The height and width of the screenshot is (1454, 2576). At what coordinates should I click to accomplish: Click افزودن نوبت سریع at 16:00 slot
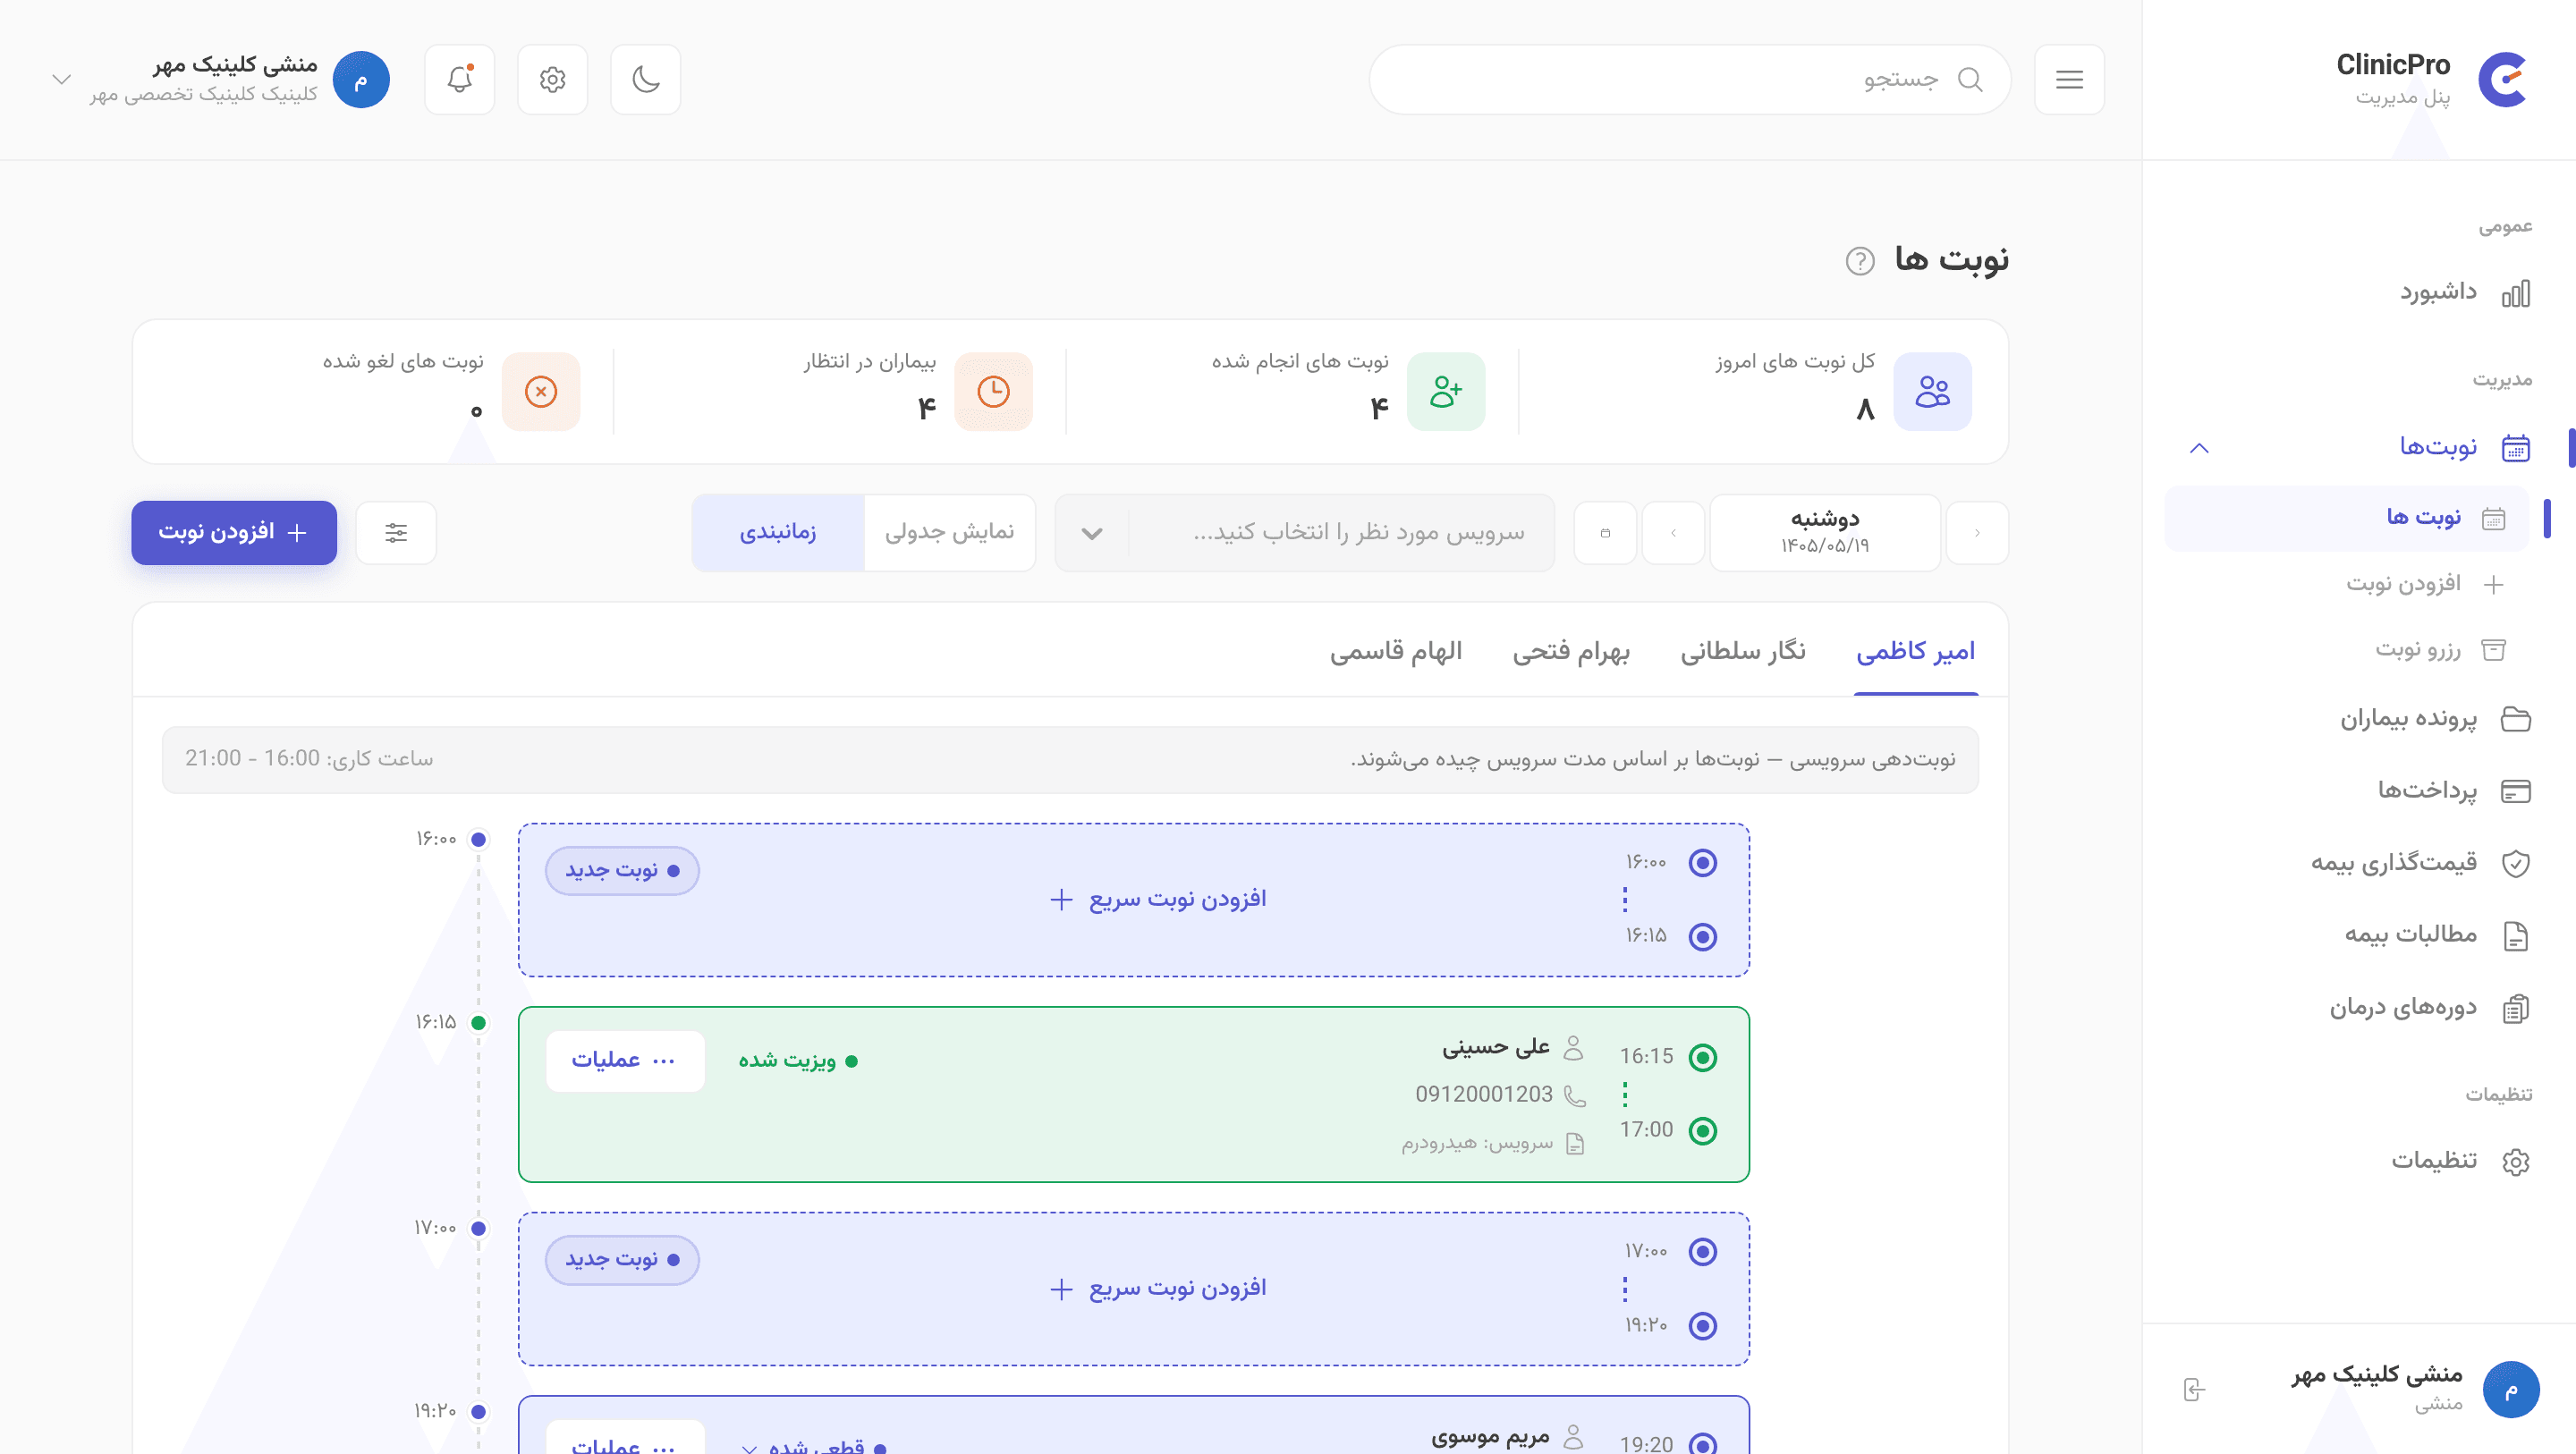pyautogui.click(x=1158, y=900)
